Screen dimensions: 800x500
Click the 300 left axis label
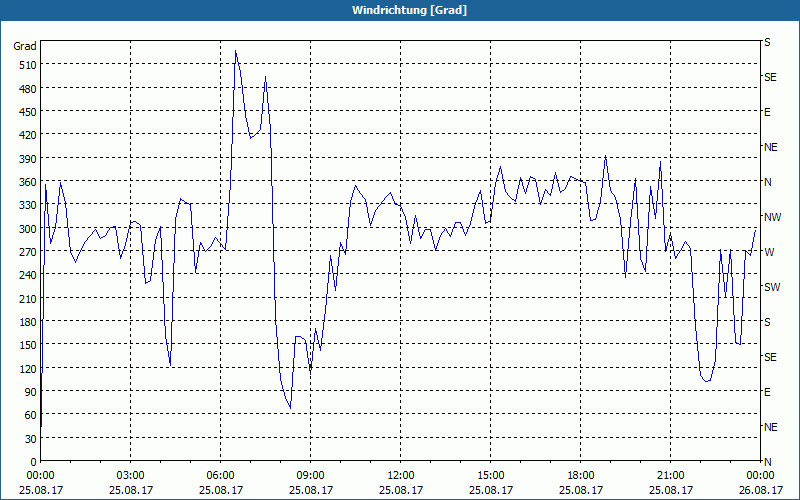(28, 229)
